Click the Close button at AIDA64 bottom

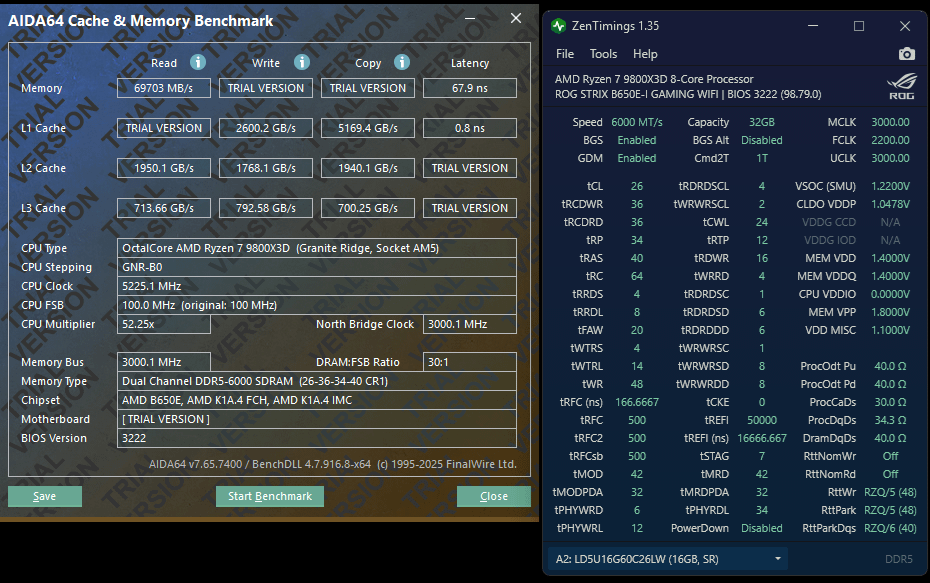493,496
